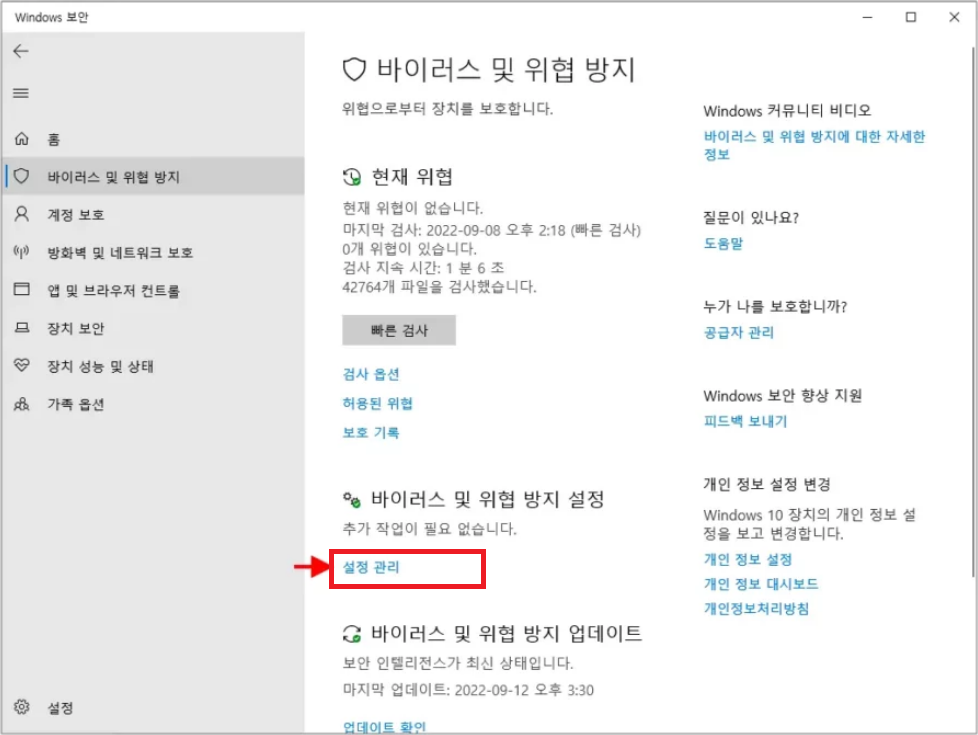The width and height of the screenshot is (978, 735).
Task: Click the shield icon for virus protection
Action: (x=22, y=177)
